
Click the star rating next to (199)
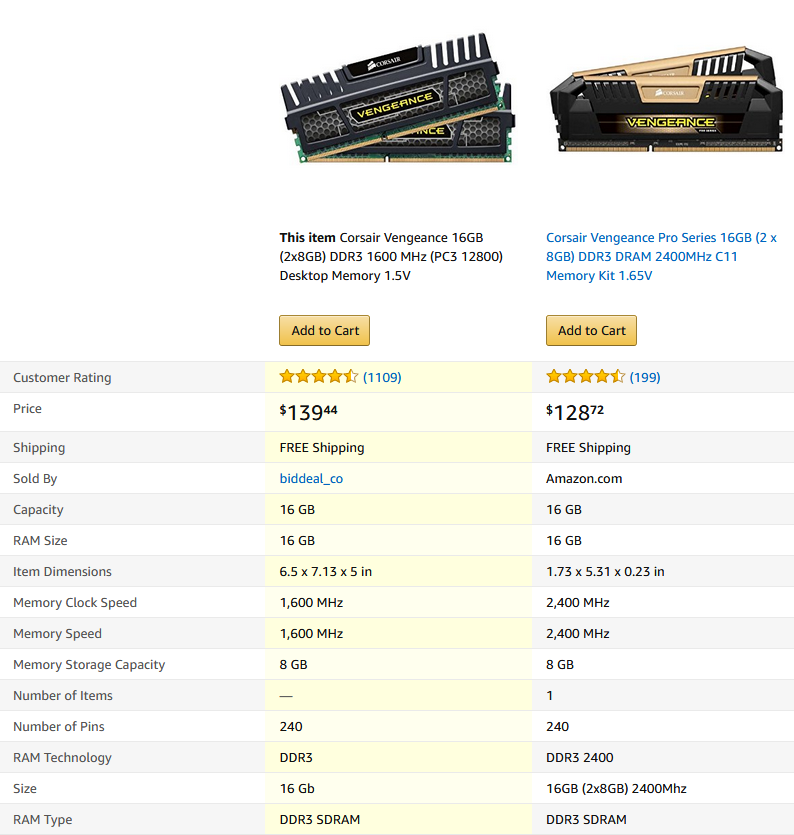coord(585,377)
